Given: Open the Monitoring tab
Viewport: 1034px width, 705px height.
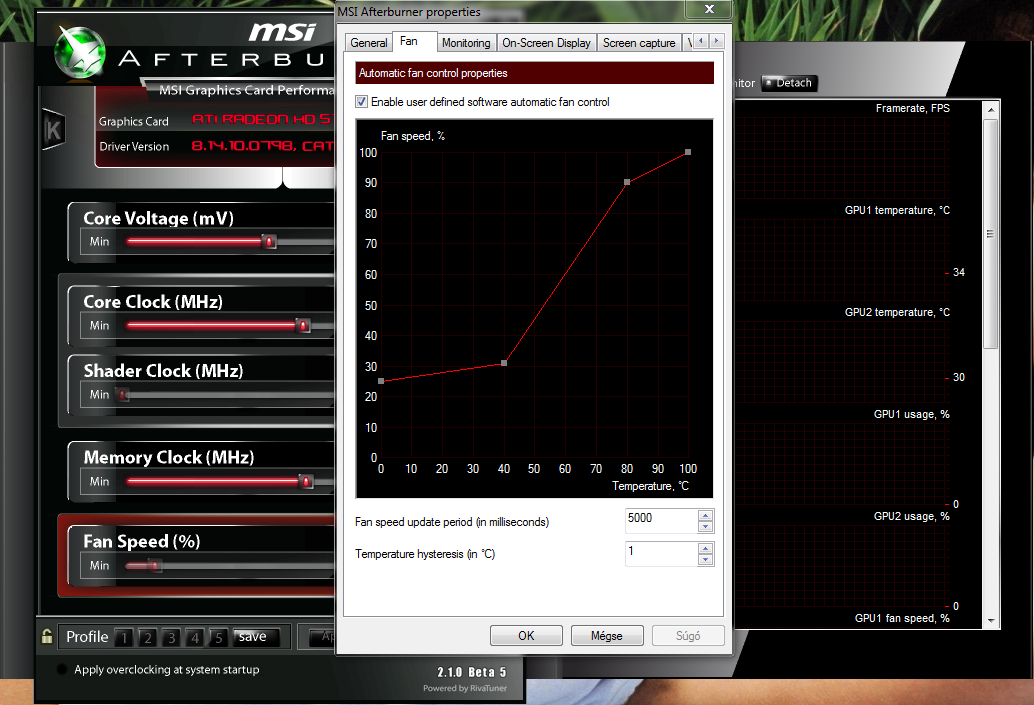Looking at the screenshot, I should pyautogui.click(x=466, y=43).
